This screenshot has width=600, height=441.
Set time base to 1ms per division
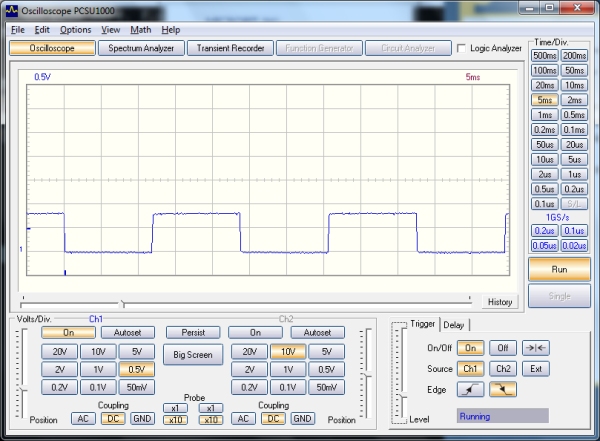pos(544,115)
